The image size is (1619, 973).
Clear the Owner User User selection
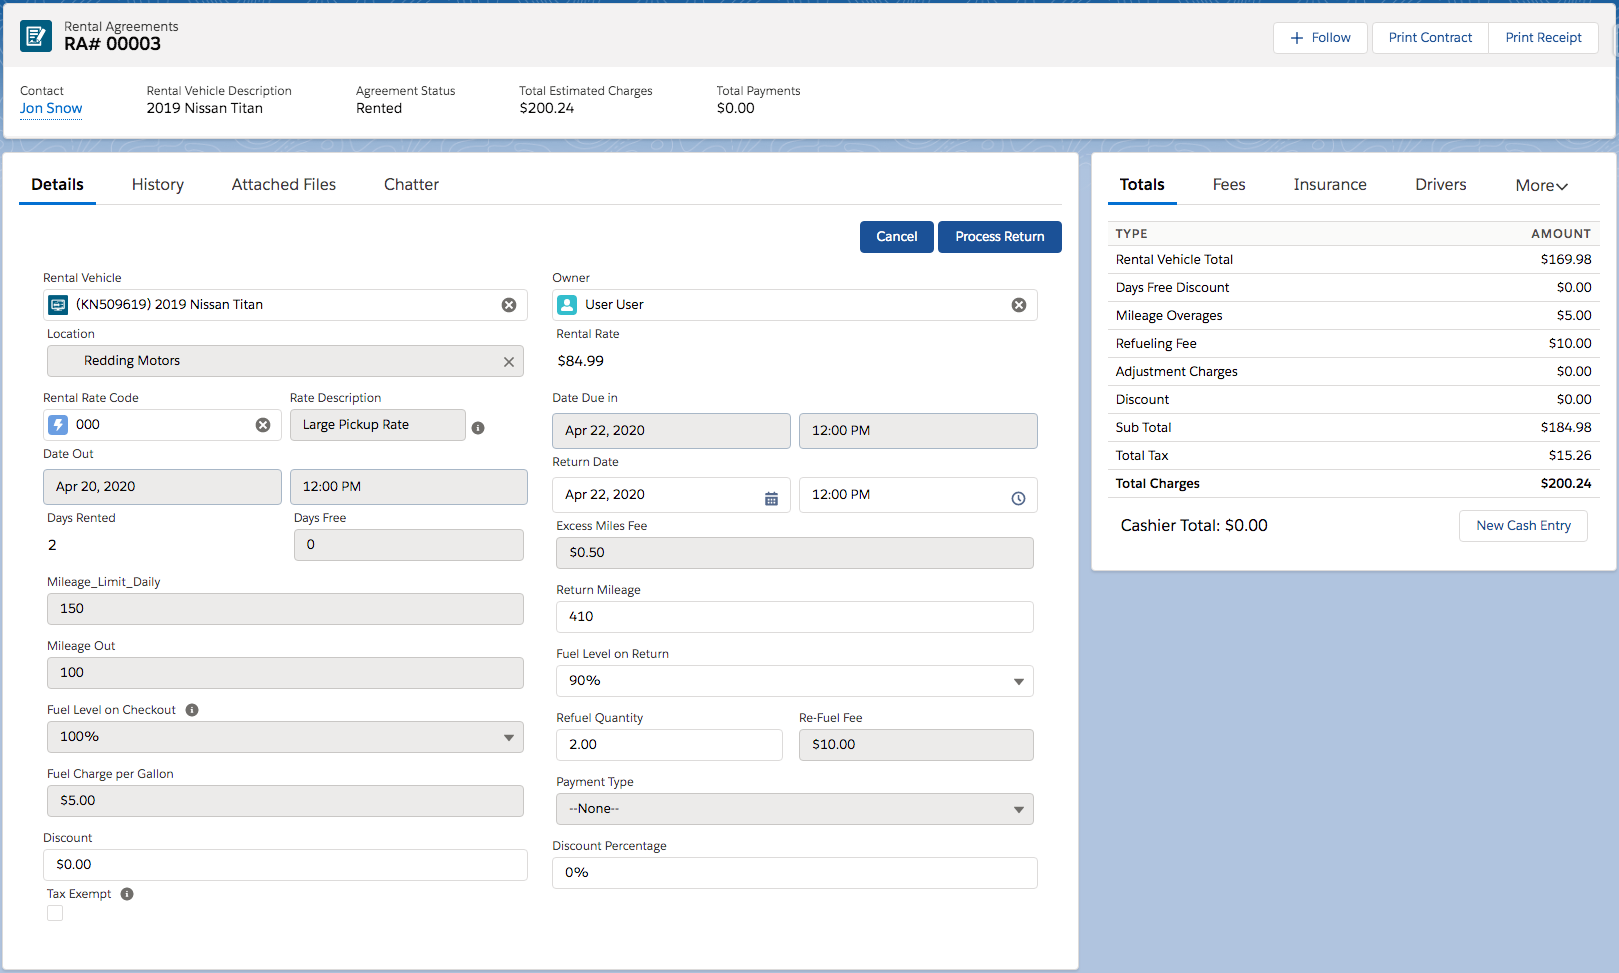coord(1019,305)
